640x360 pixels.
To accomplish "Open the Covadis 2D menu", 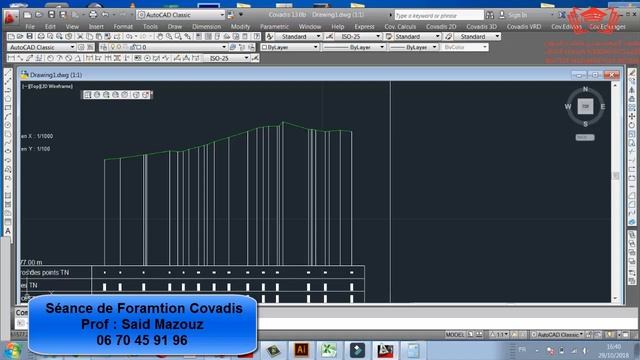I will pyautogui.click(x=441, y=27).
